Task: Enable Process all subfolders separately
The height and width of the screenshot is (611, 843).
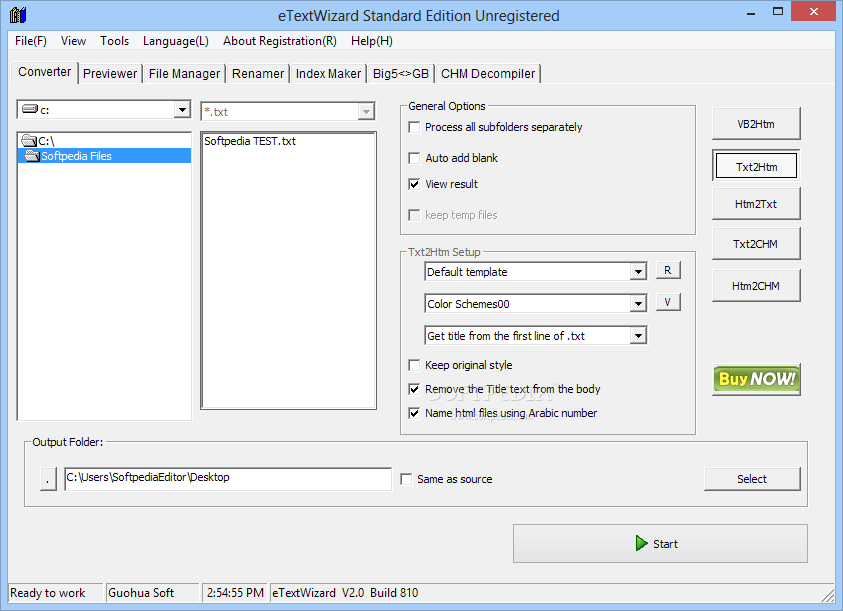Action: (414, 127)
